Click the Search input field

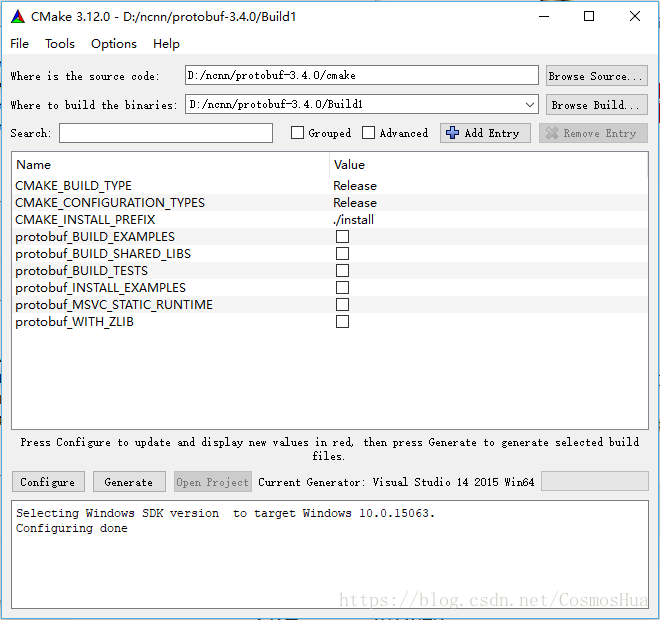166,133
